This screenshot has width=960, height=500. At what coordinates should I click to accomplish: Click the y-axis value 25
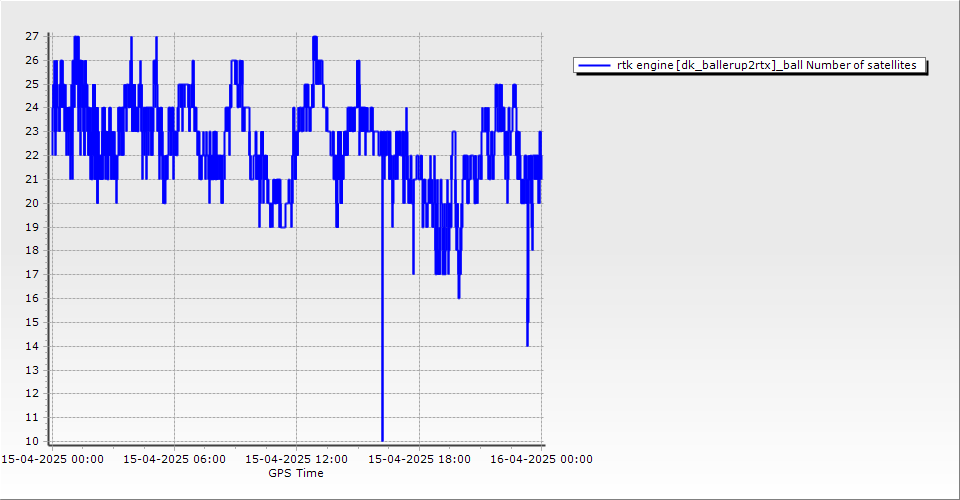32,84
